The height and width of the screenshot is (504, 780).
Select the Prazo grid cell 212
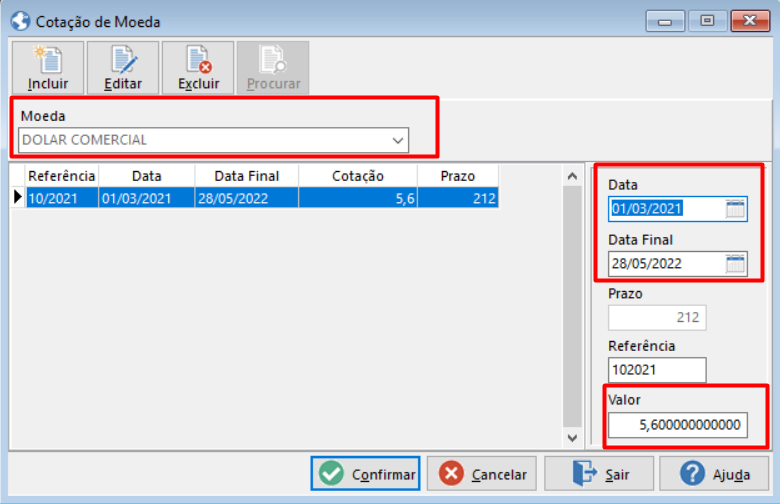(x=458, y=198)
